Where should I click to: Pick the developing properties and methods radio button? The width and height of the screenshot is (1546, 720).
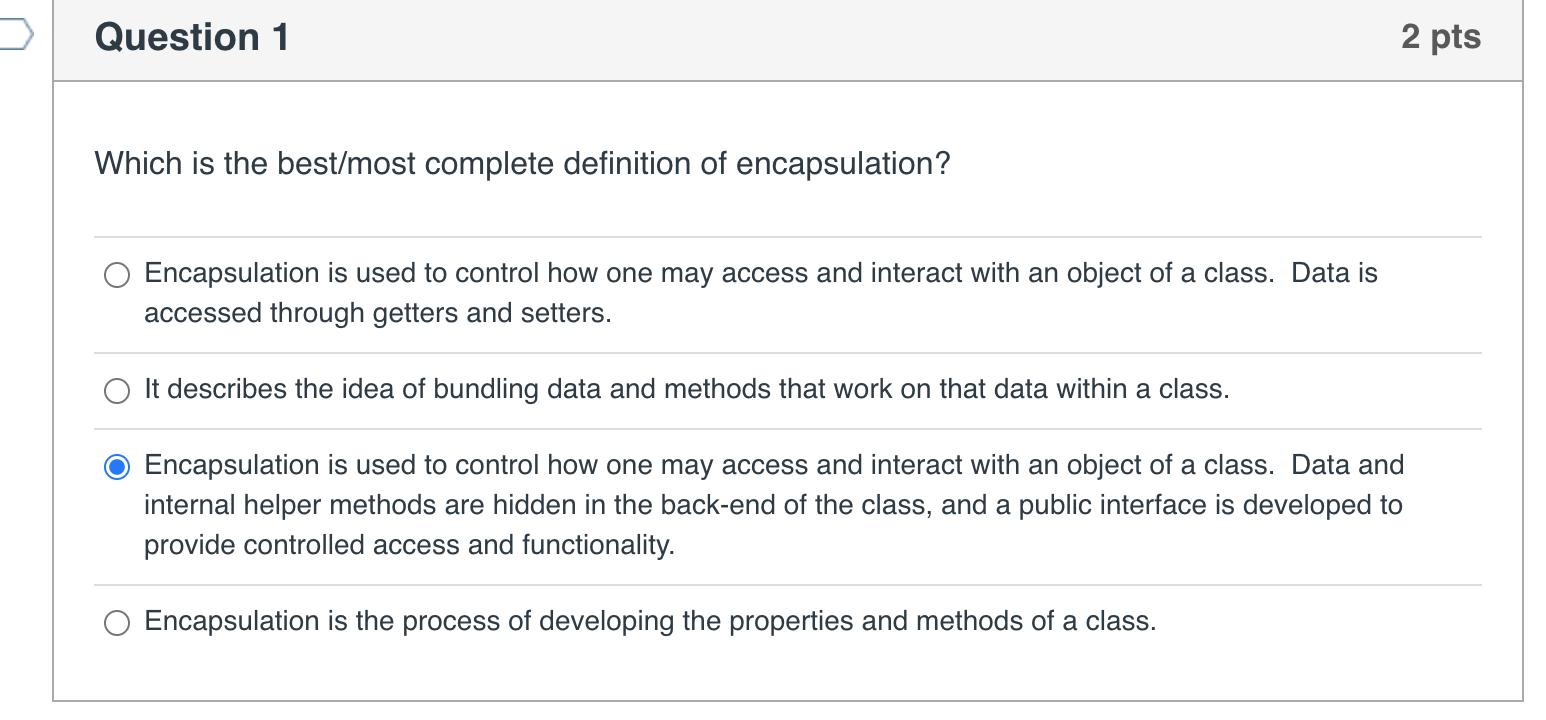[117, 623]
